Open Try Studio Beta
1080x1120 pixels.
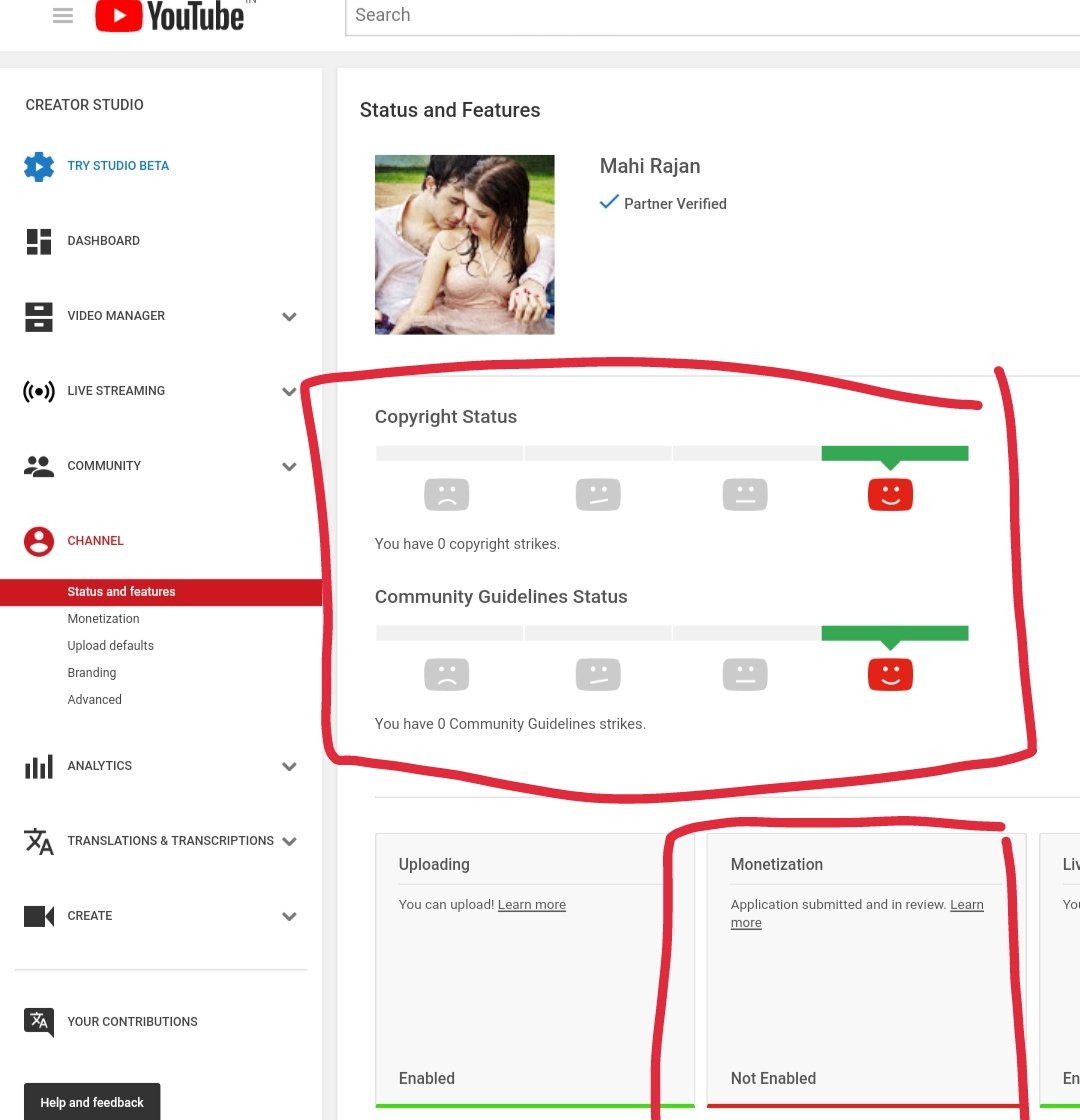(x=118, y=166)
